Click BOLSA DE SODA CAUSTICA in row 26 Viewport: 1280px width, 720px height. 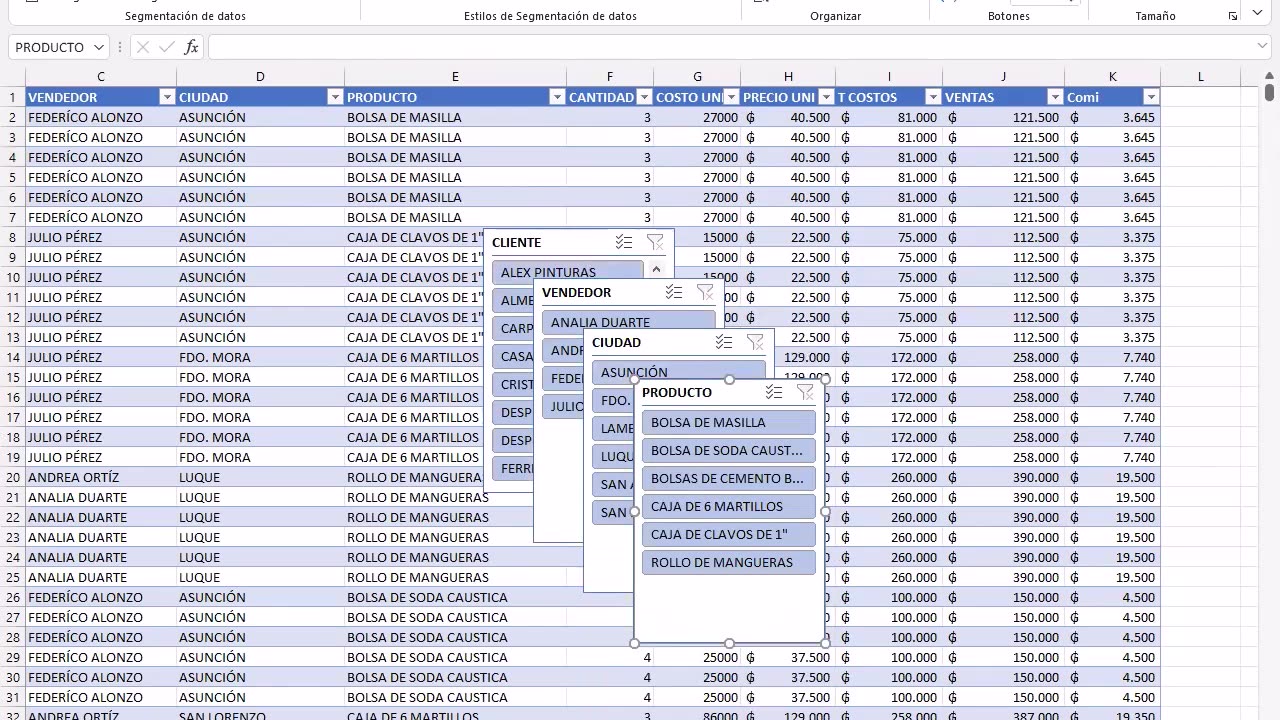coord(455,597)
